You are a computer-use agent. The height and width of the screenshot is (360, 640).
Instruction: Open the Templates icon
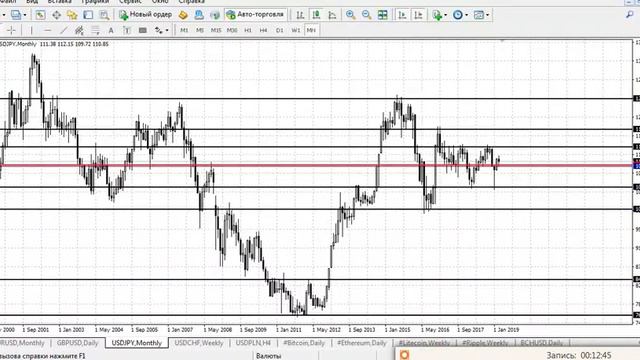pyautogui.click(x=478, y=15)
